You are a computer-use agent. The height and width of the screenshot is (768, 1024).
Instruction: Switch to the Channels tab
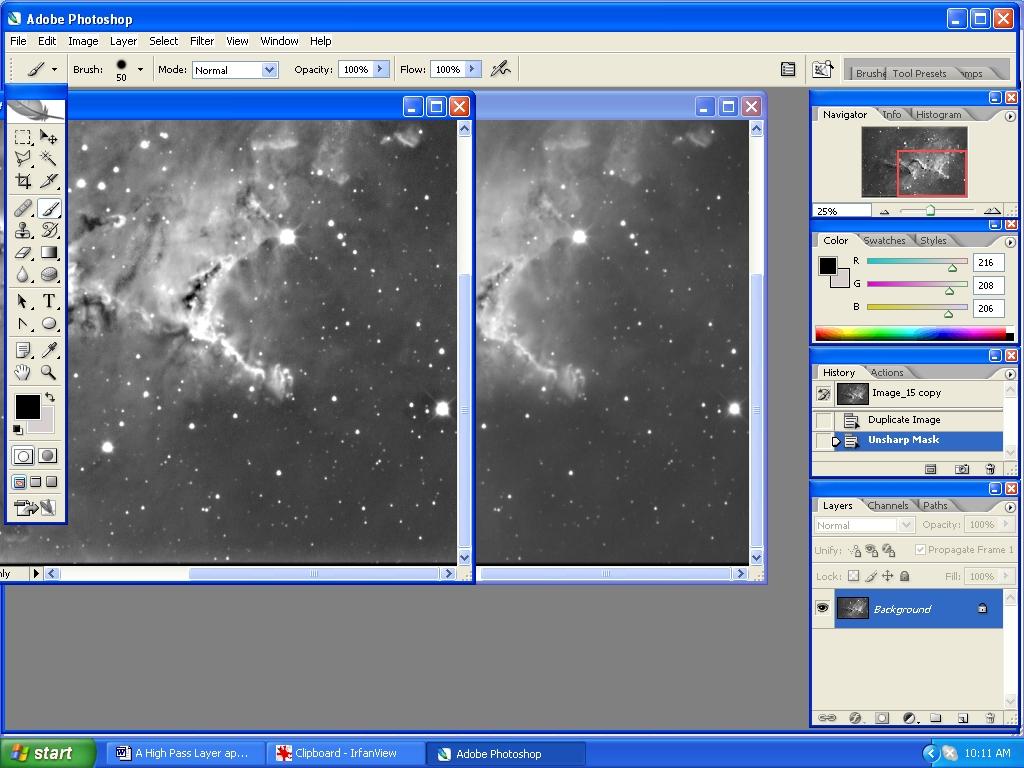click(888, 505)
